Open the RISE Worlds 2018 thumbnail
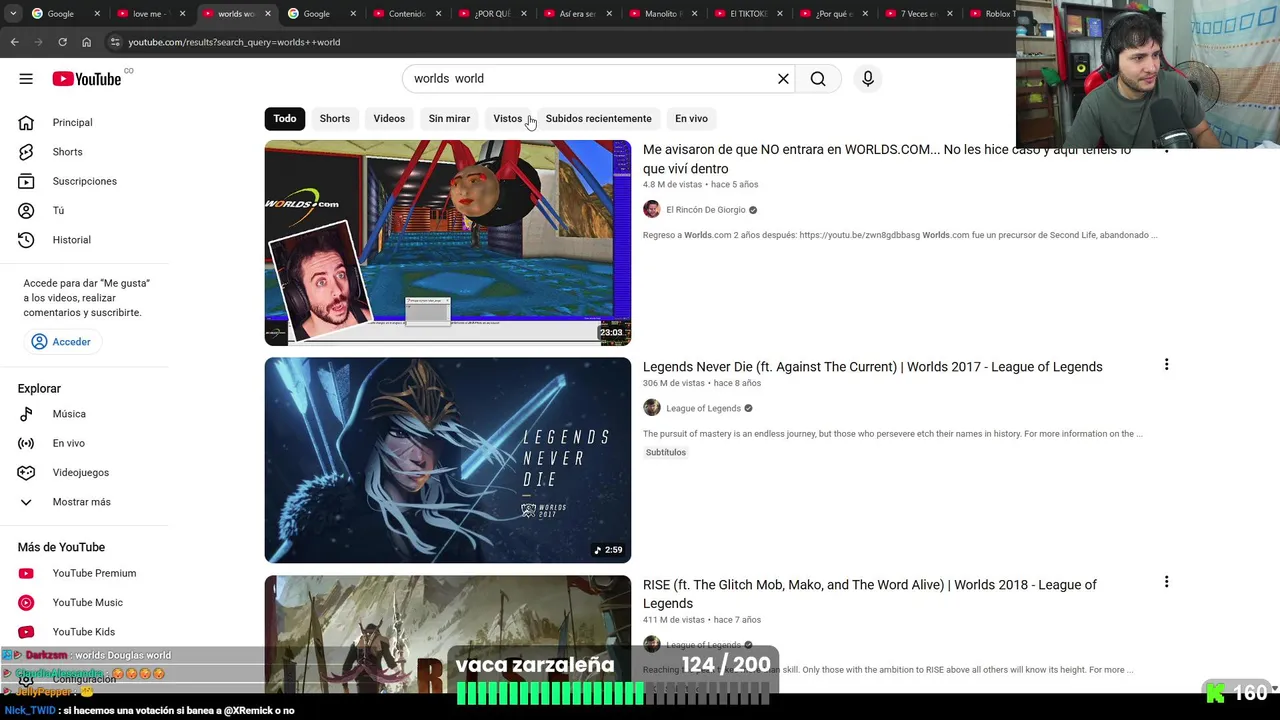The width and height of the screenshot is (1280, 720). 448,634
